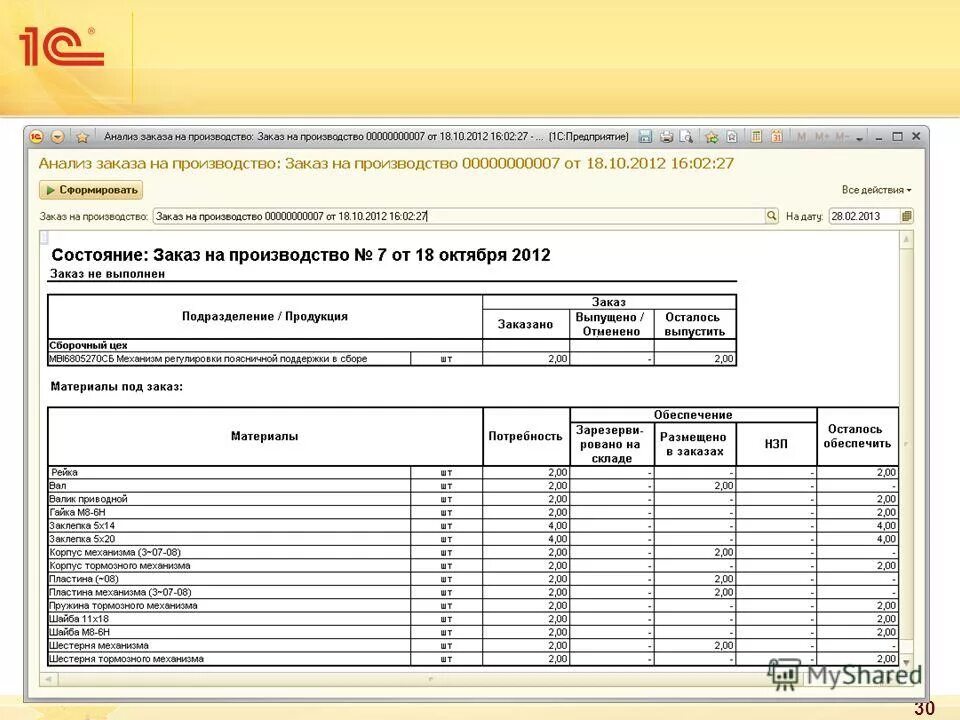
Task: Select the Валик приводной material row
Action: point(473,499)
